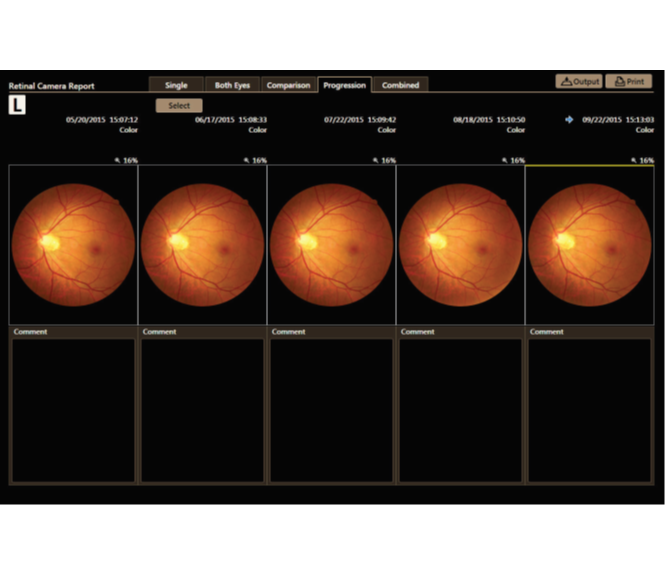Click magnifier zoom icon above 06/17/2015 image
Image resolution: width=665 pixels, height=575 pixels.
[x=246, y=160]
